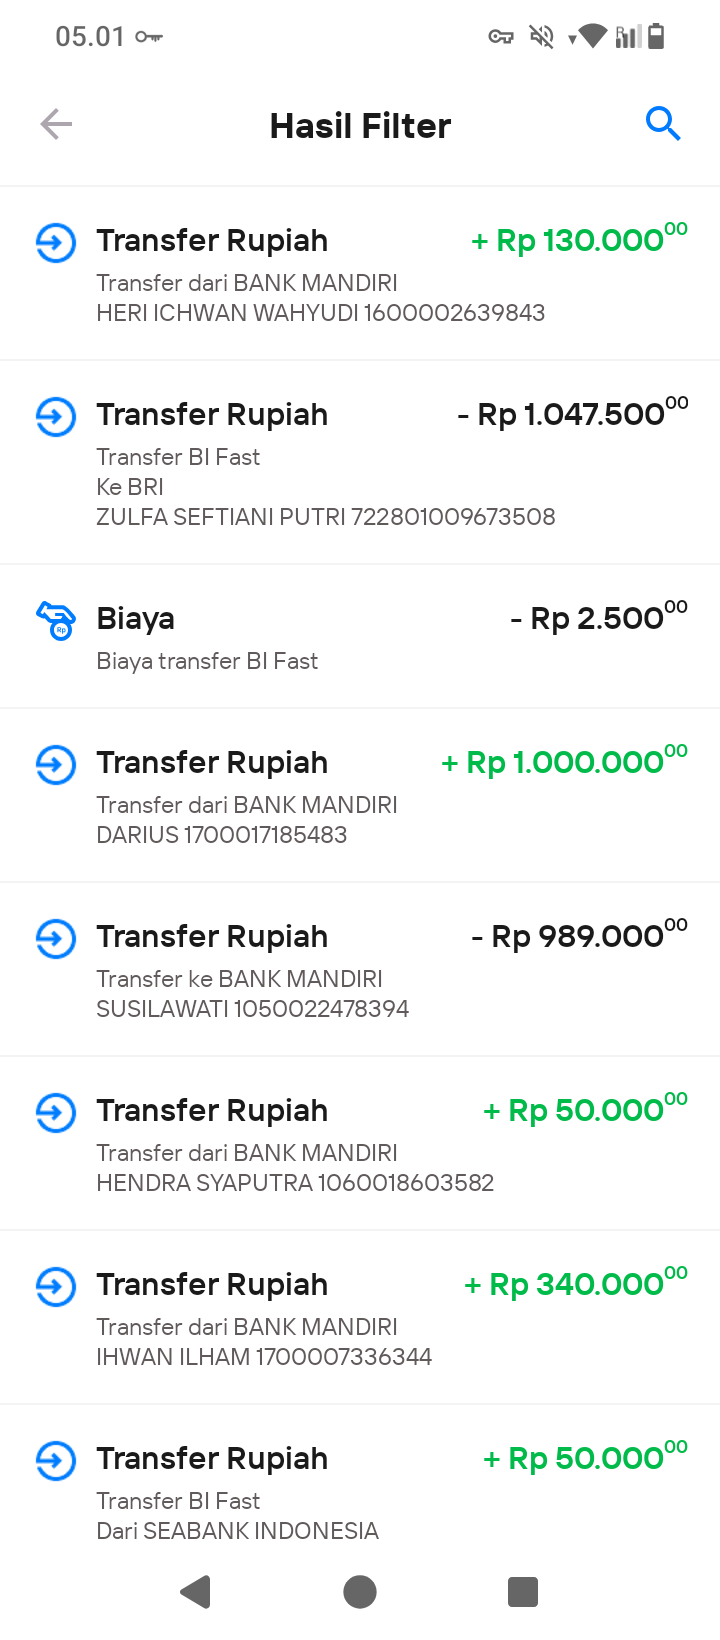Open the - Rp 1.047.500 BI Fast transfer
The height and width of the screenshot is (1640, 720).
coord(360,462)
